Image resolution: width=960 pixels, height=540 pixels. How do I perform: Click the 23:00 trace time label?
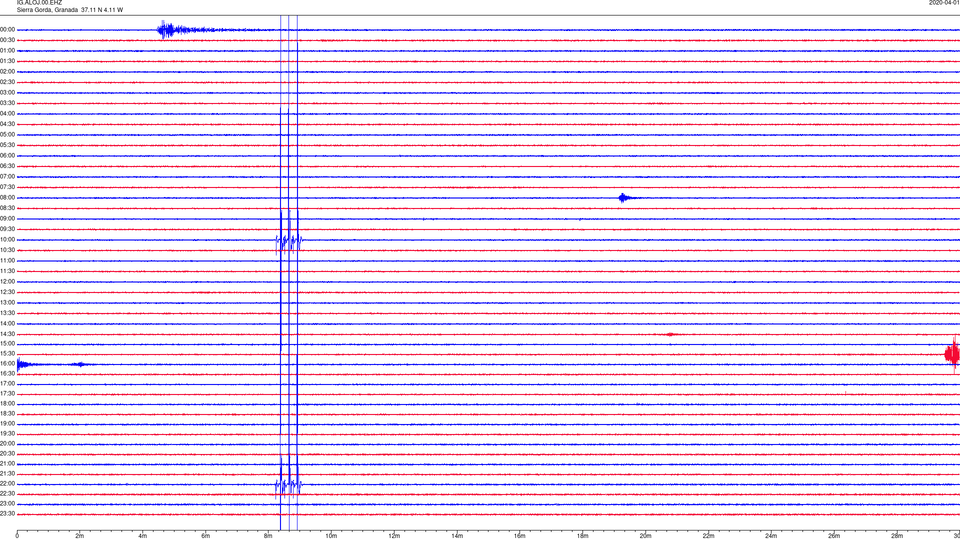(7, 503)
